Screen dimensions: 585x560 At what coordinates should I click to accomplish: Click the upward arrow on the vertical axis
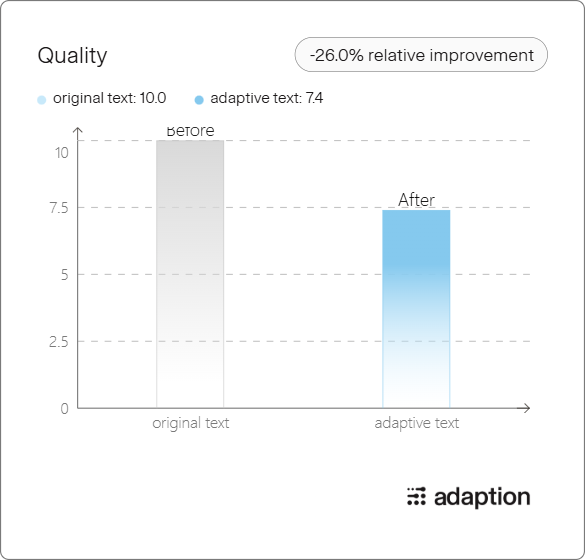pos(78,133)
